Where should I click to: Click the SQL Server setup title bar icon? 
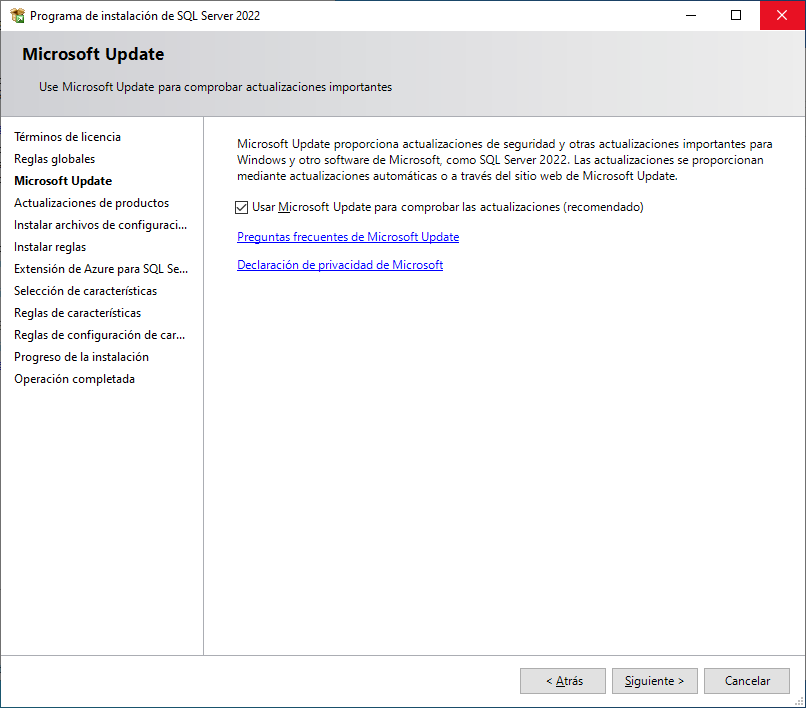pyautogui.click(x=17, y=15)
